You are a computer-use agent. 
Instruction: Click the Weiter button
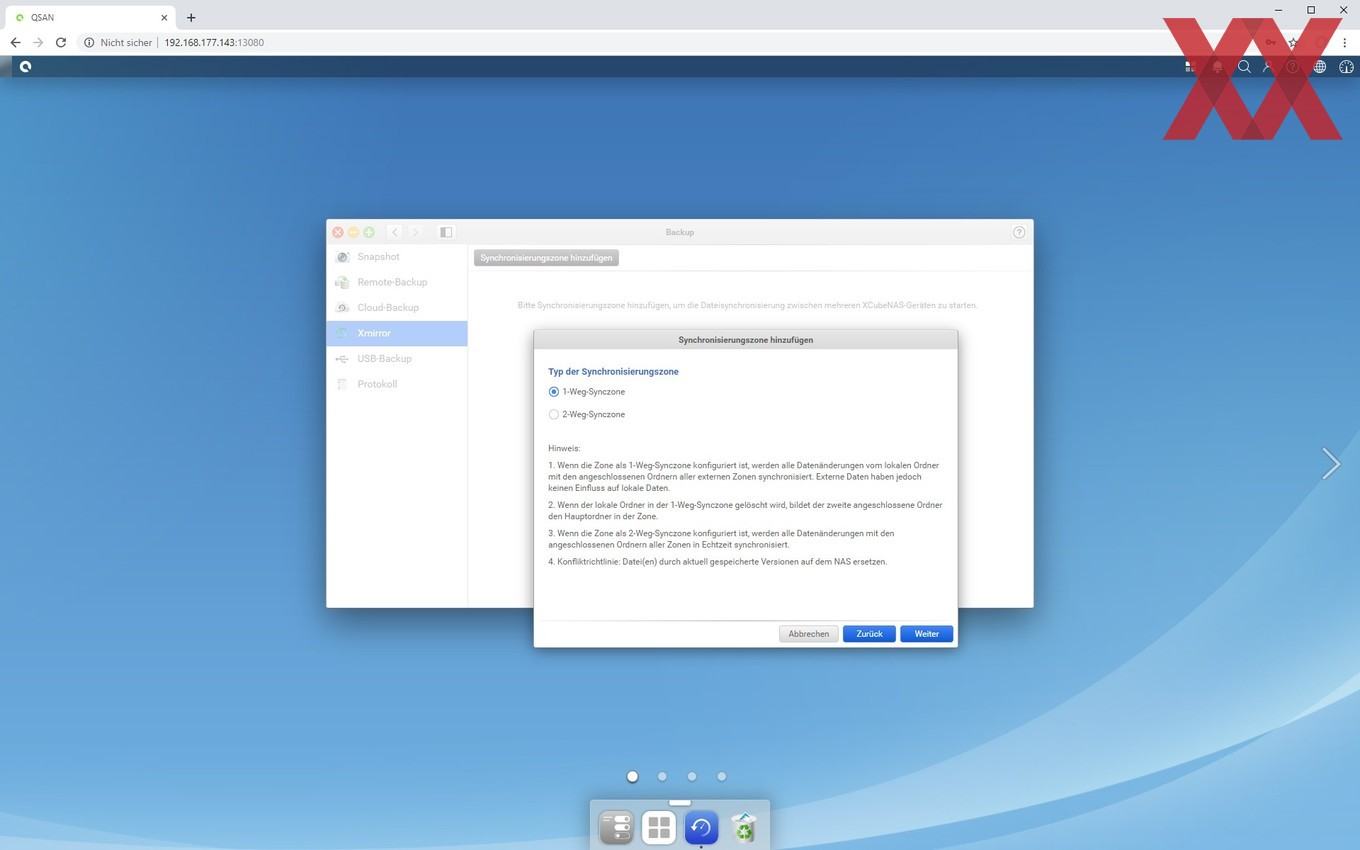click(x=926, y=634)
